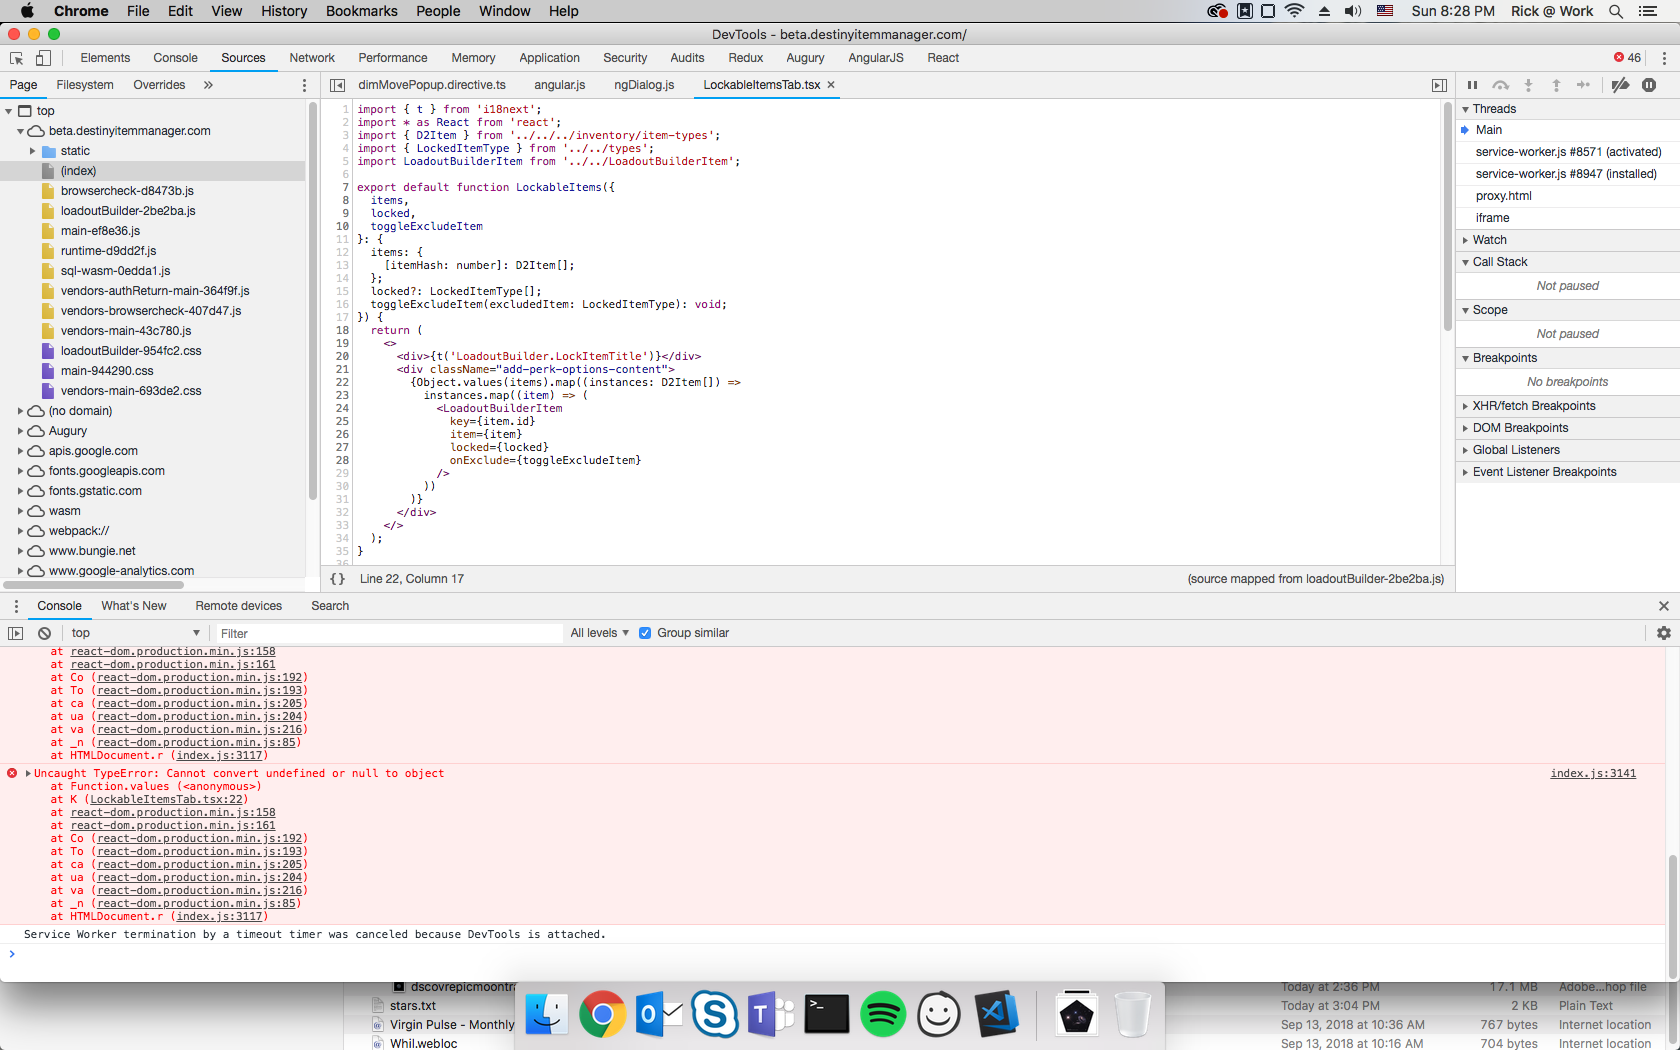Click the Step into debugger icon
The height and width of the screenshot is (1050, 1680).
(1528, 85)
